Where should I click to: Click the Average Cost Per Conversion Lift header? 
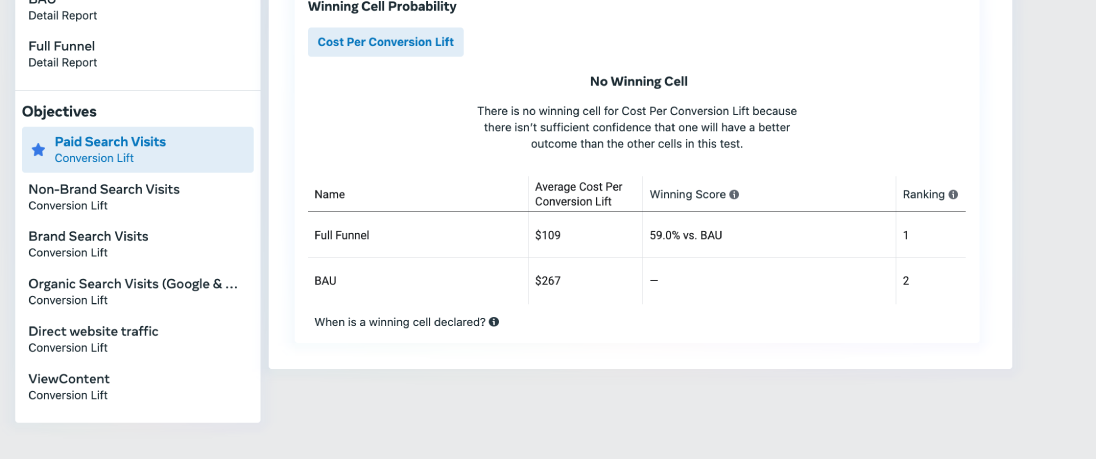tap(579, 194)
